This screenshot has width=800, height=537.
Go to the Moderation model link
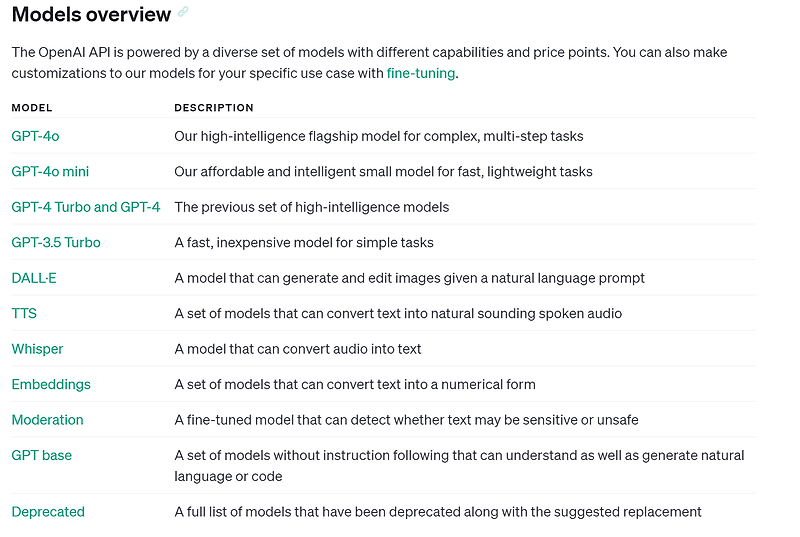[x=47, y=420]
